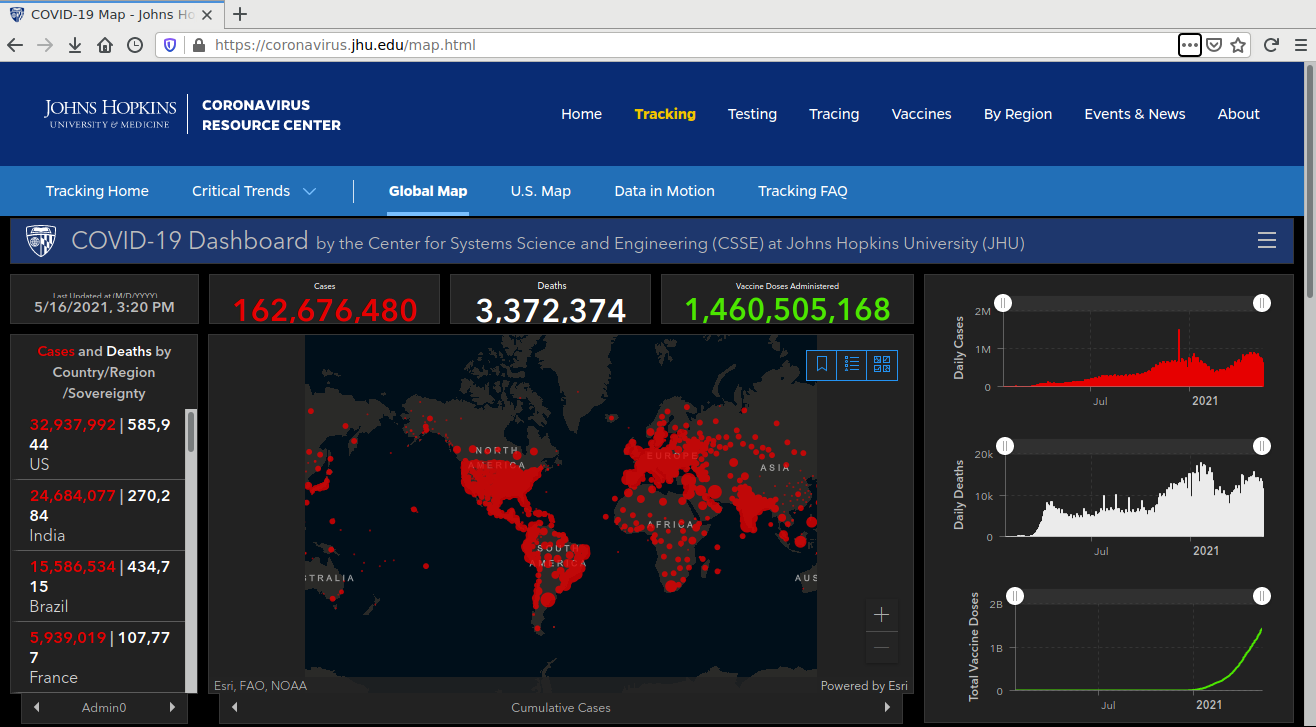Screen dimensions: 1316x727
Task: Show next Admin level list
Action: [x=171, y=707]
